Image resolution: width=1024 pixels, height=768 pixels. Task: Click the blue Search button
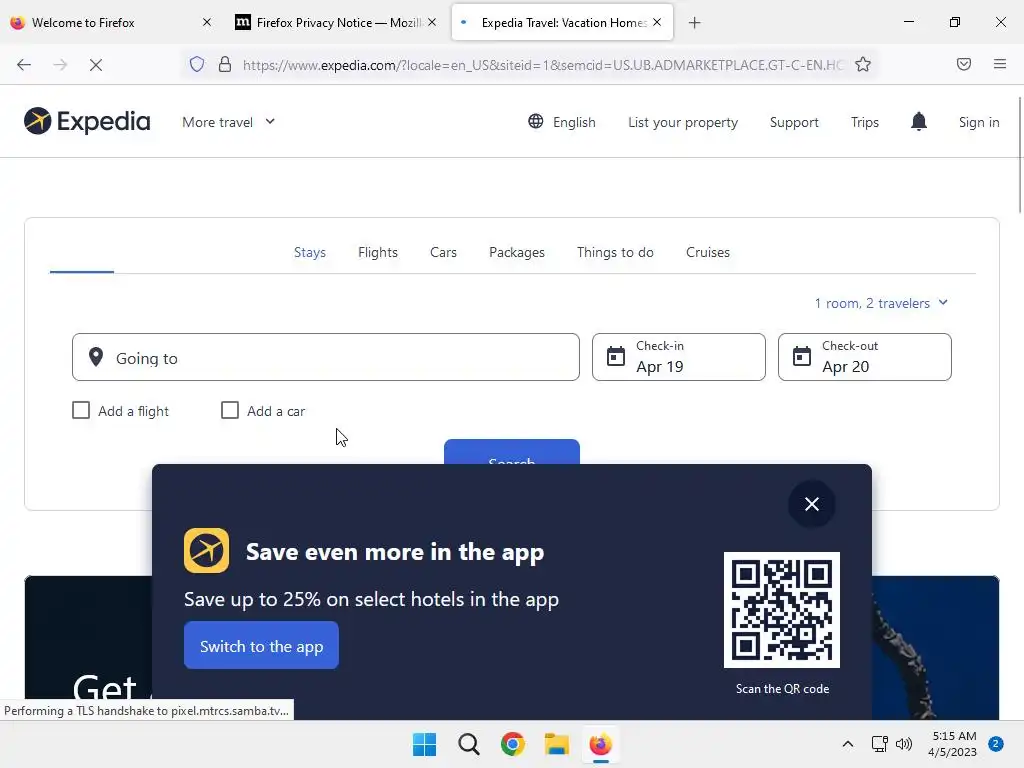tap(512, 452)
